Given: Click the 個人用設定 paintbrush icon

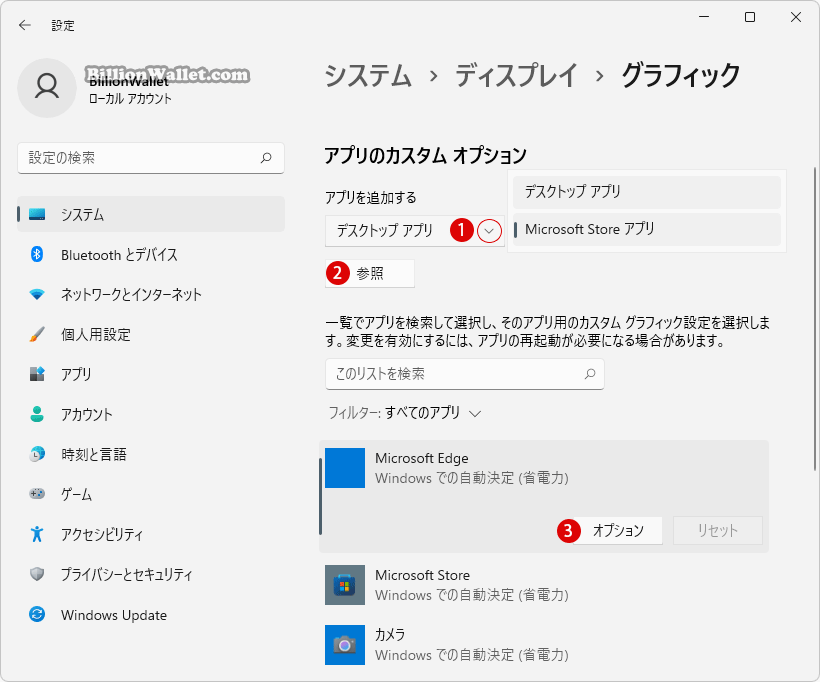Looking at the screenshot, I should point(37,334).
